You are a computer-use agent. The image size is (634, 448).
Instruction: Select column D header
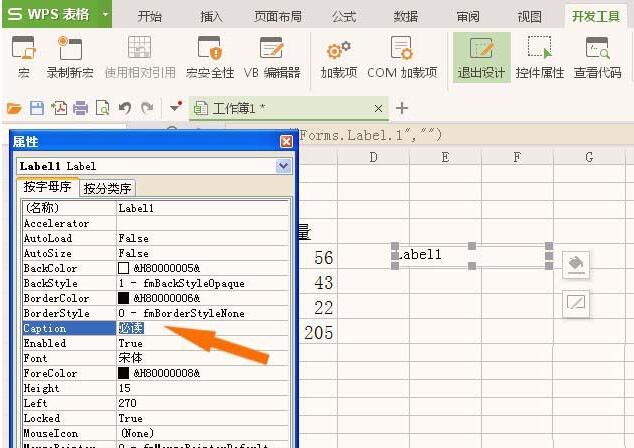pyautogui.click(x=373, y=157)
